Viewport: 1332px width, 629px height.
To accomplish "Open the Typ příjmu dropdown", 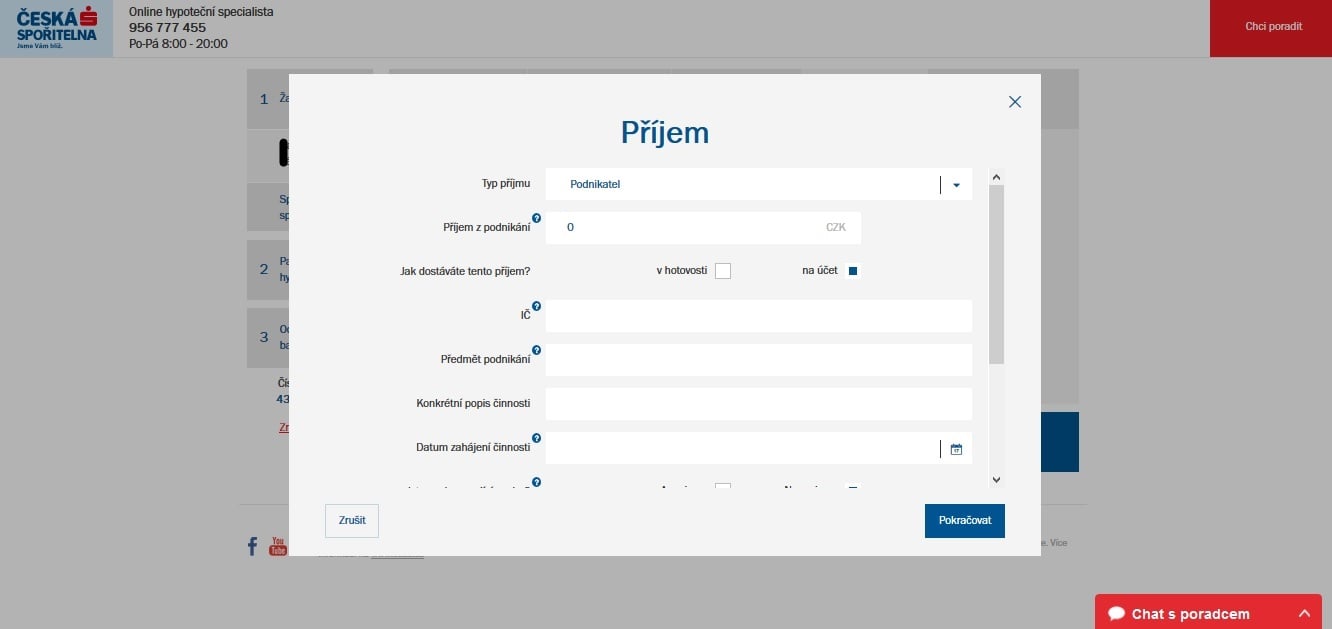I will click(759, 184).
